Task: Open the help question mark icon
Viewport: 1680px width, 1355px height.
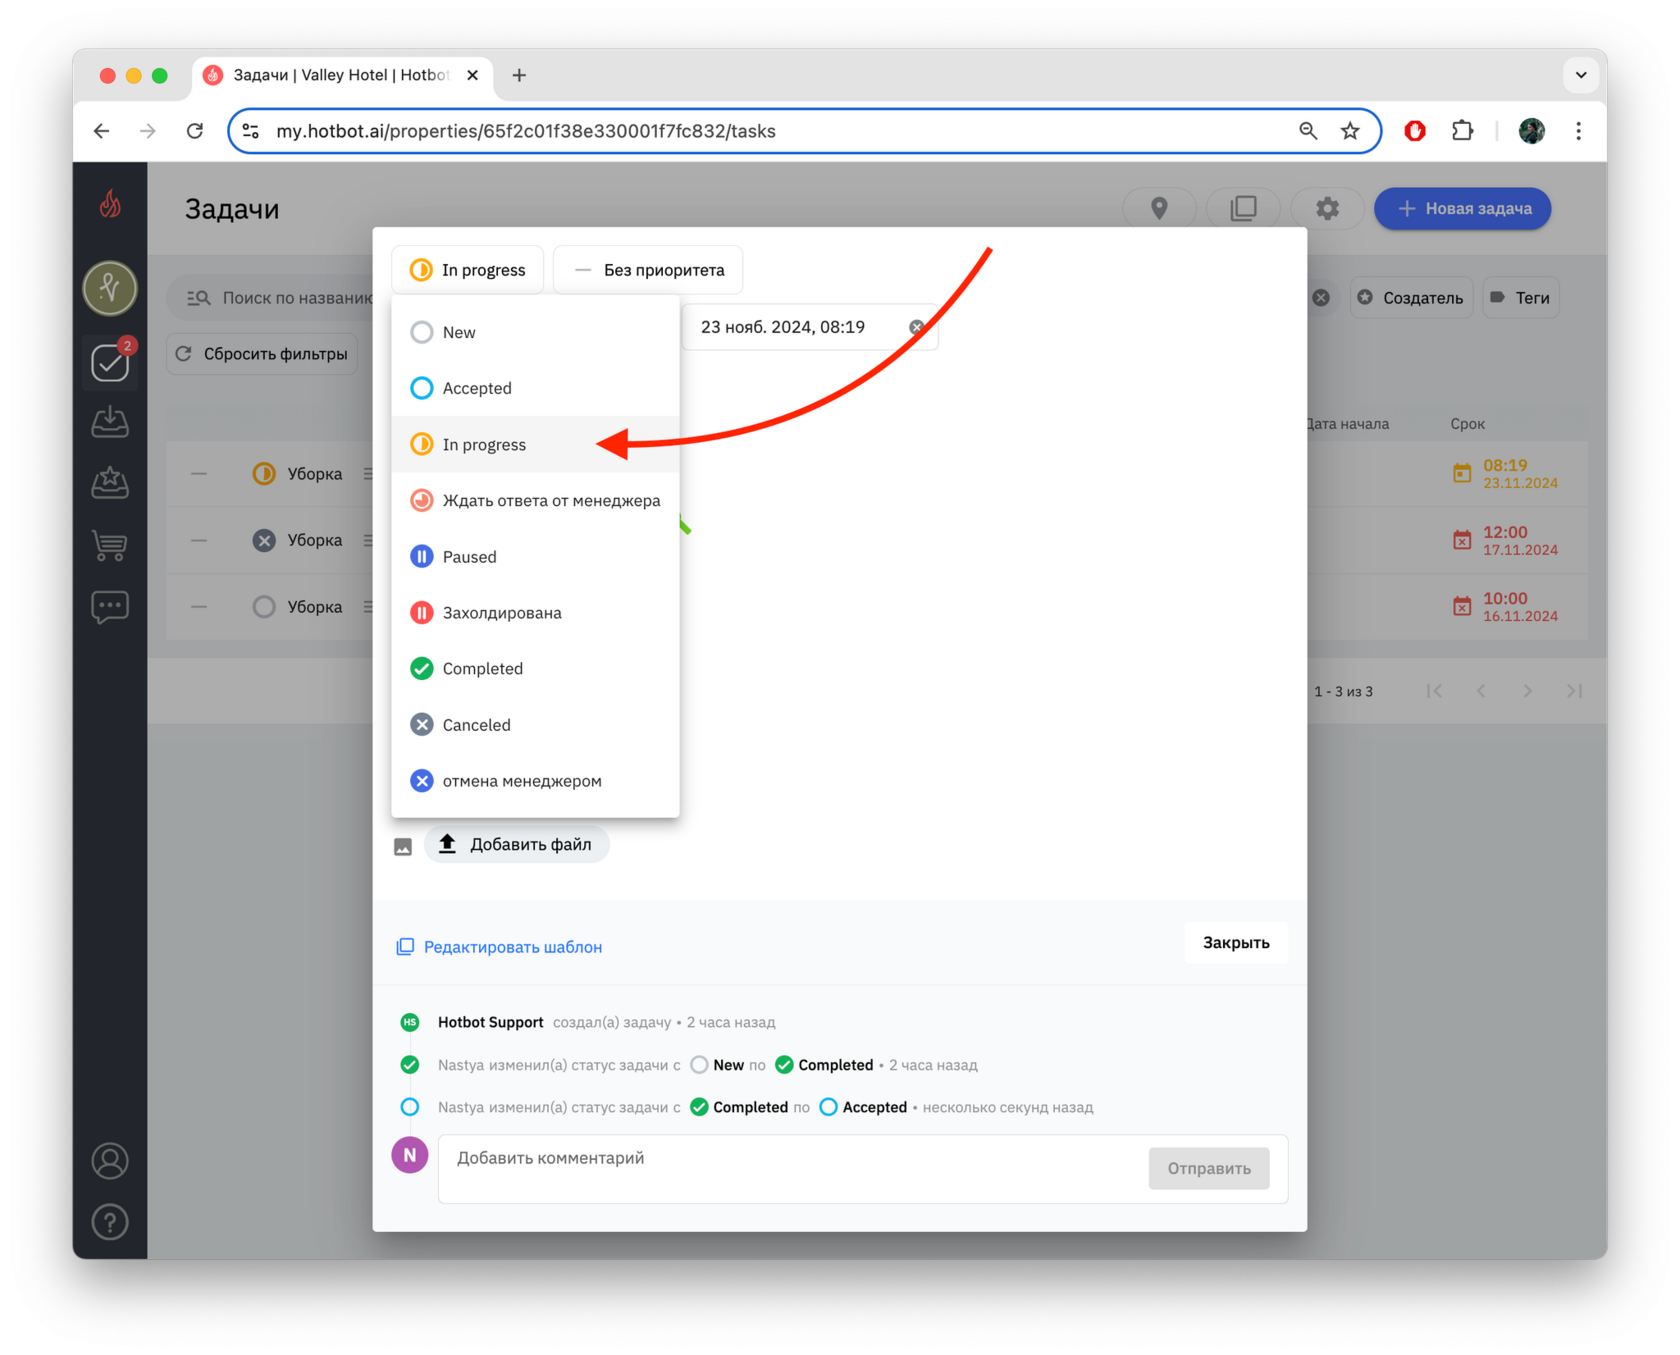Action: pos(110,1222)
